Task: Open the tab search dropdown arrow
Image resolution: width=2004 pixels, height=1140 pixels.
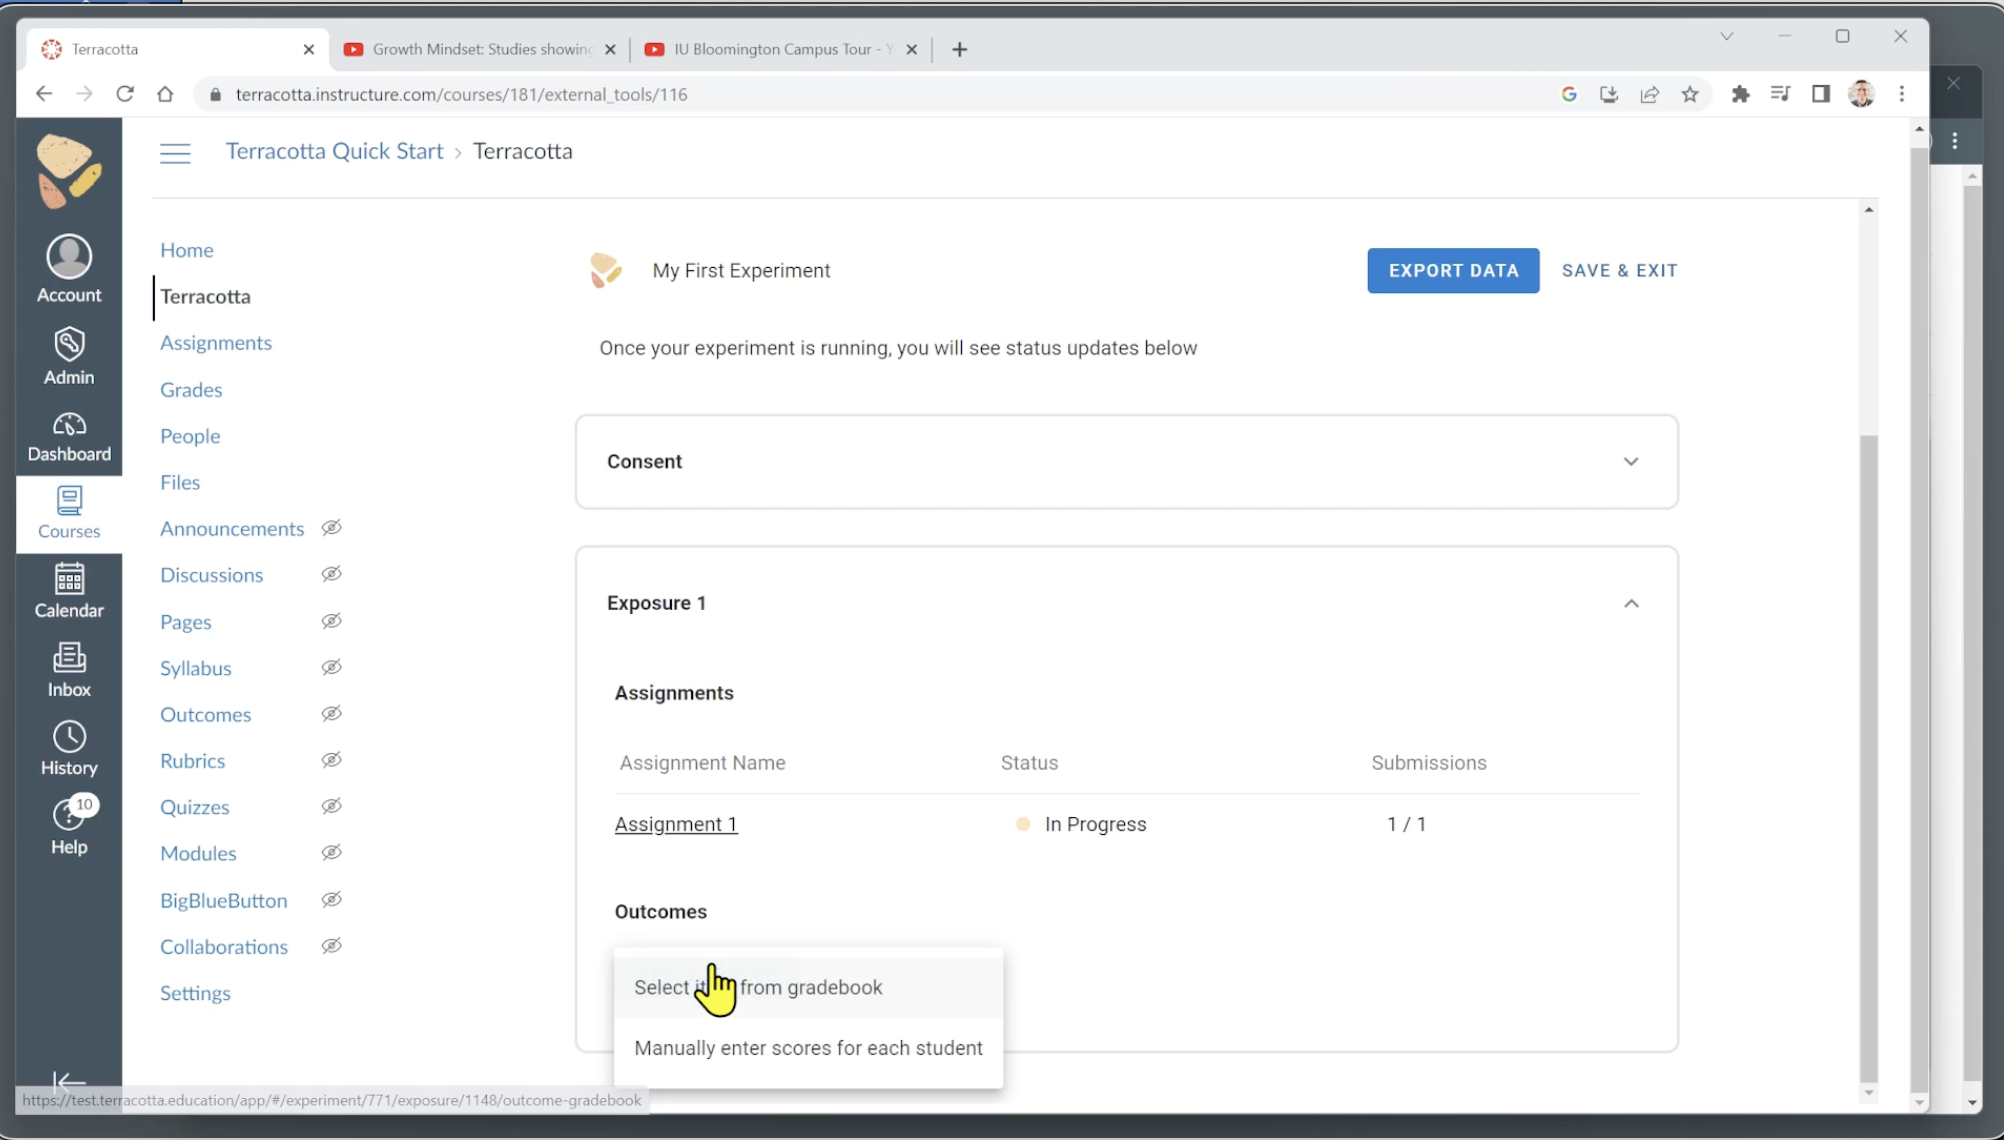Action: [x=1726, y=37]
